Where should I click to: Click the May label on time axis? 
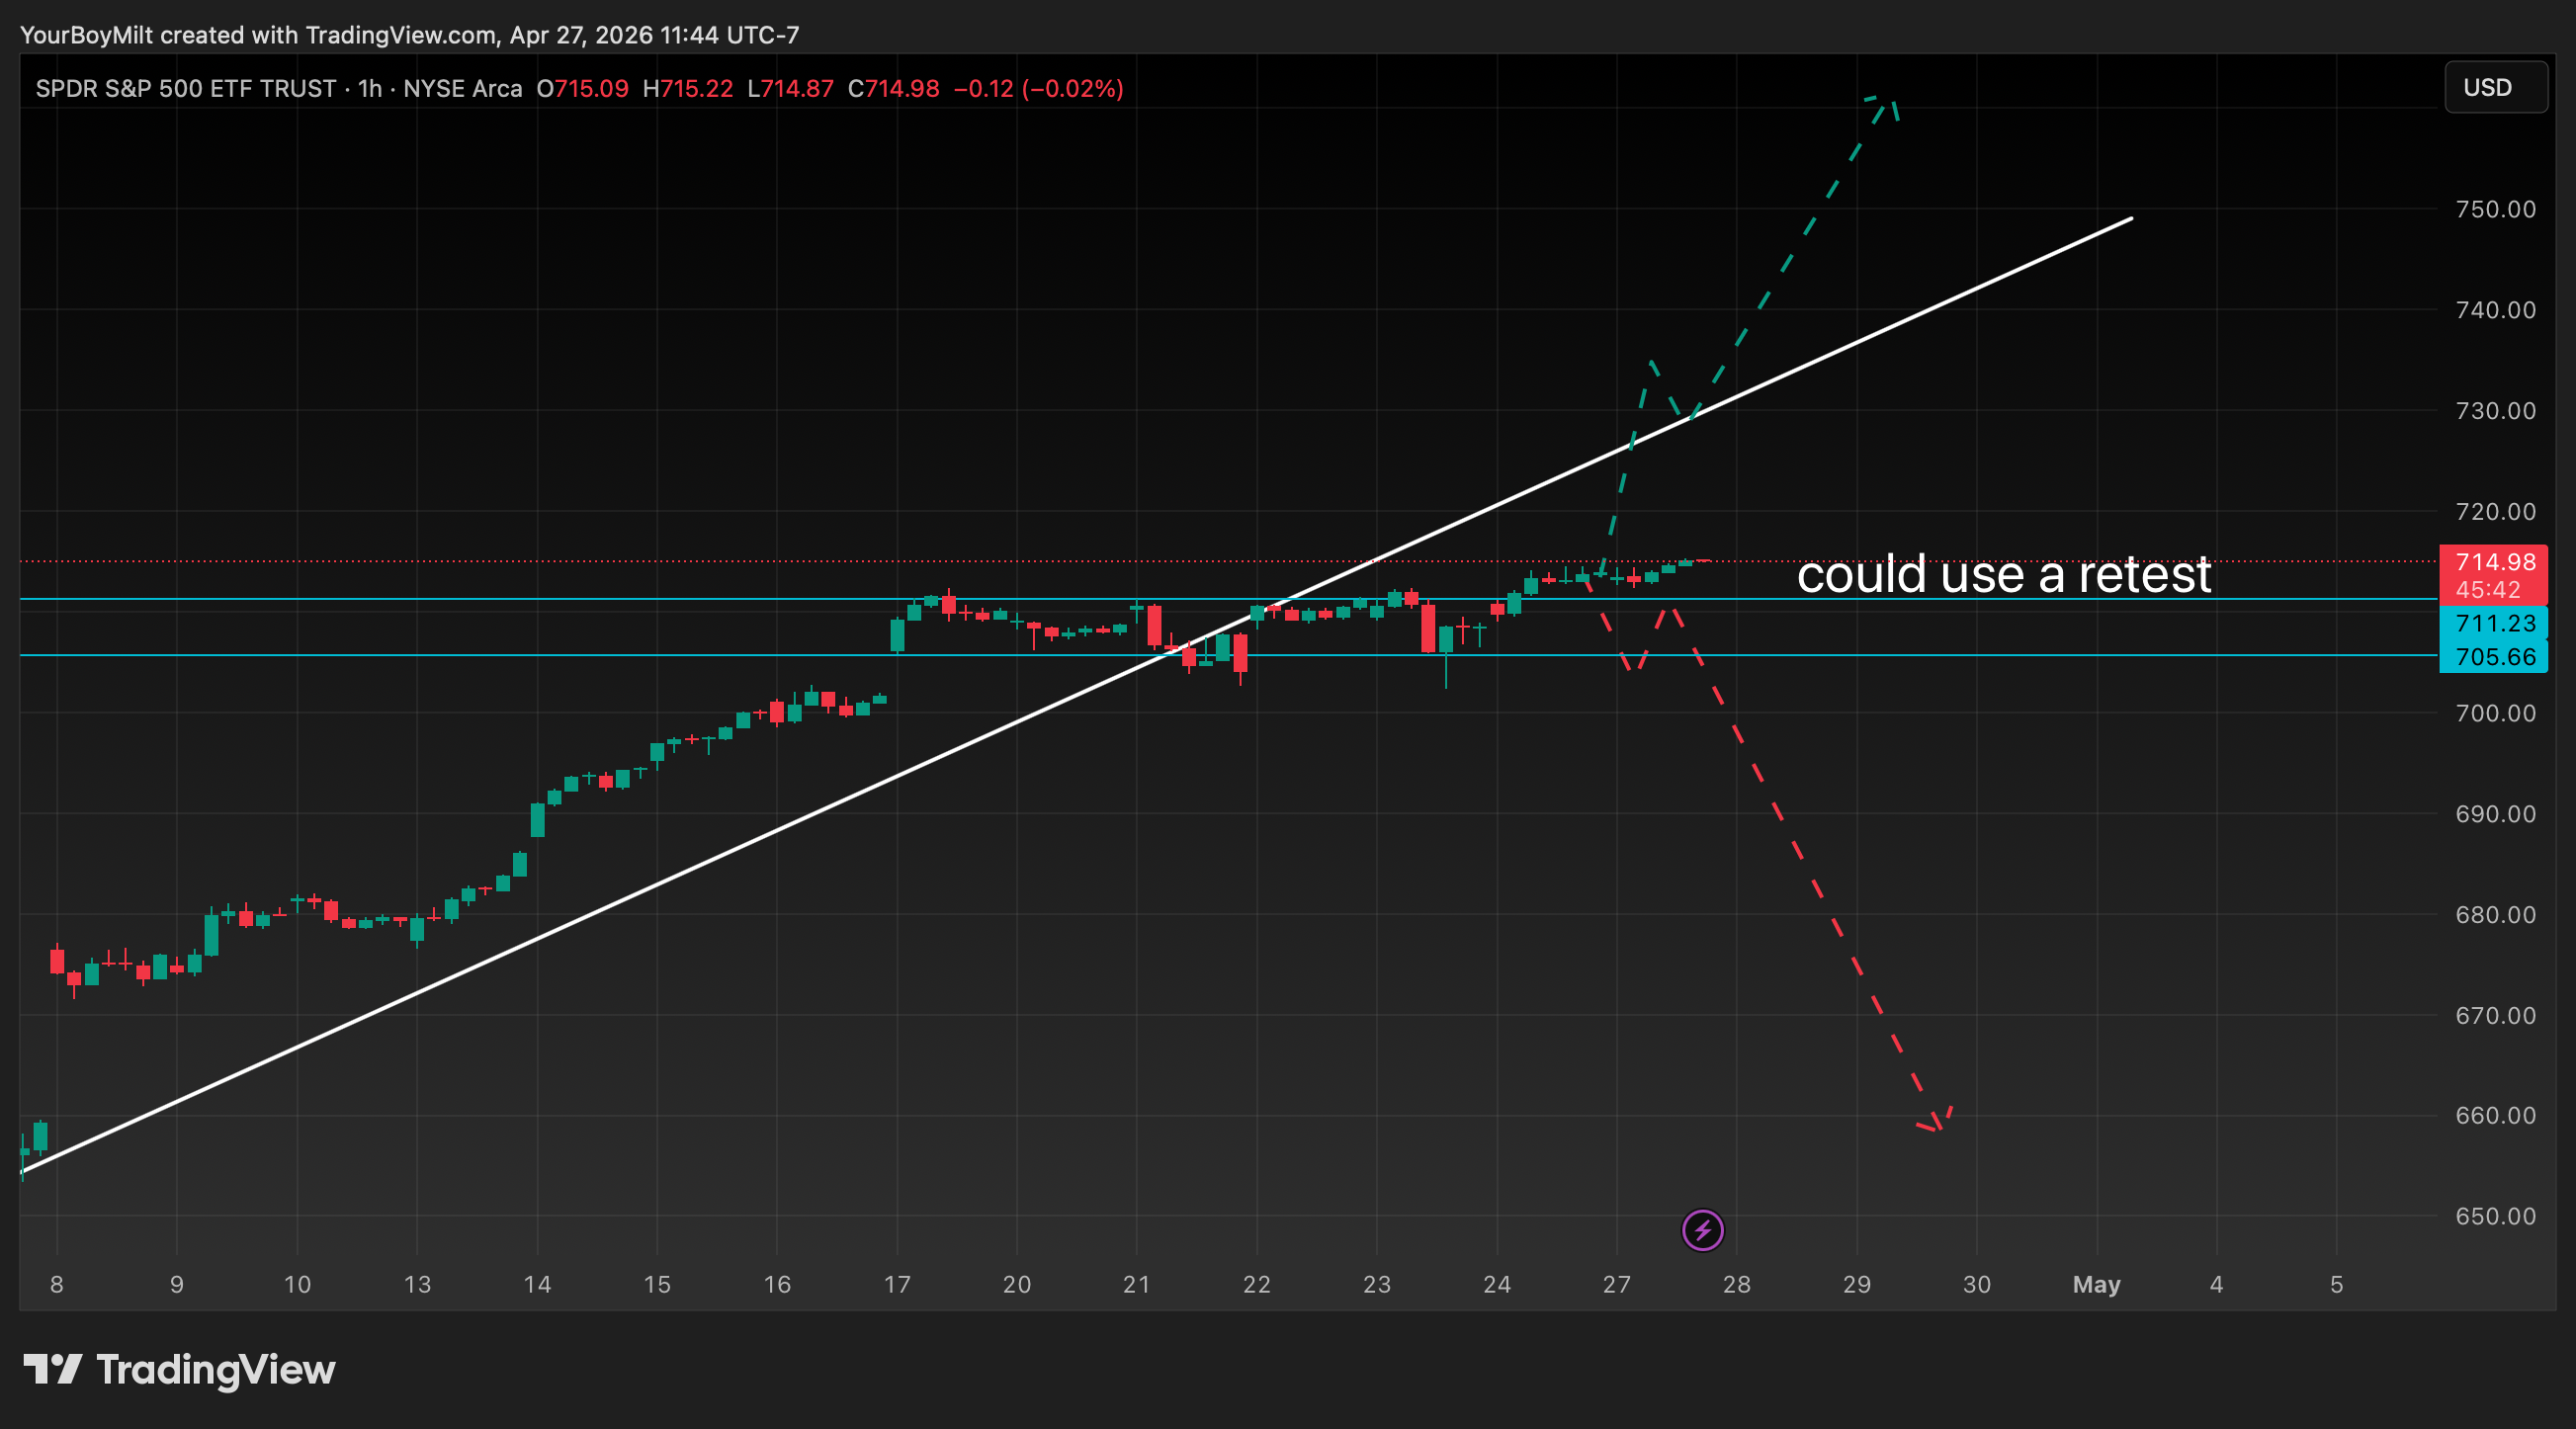[x=2096, y=1285]
